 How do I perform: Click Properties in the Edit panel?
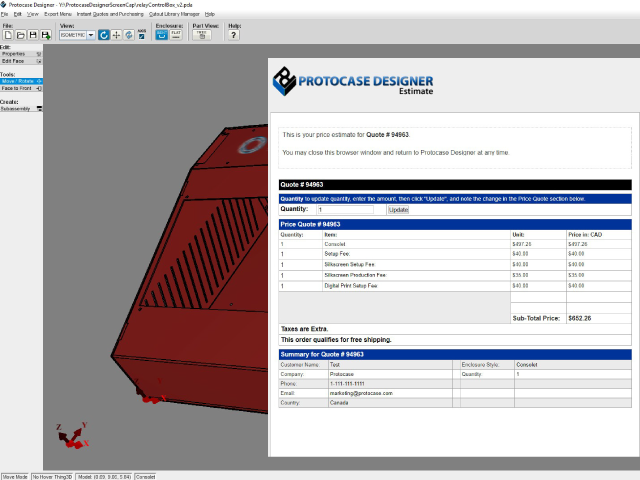point(21,54)
